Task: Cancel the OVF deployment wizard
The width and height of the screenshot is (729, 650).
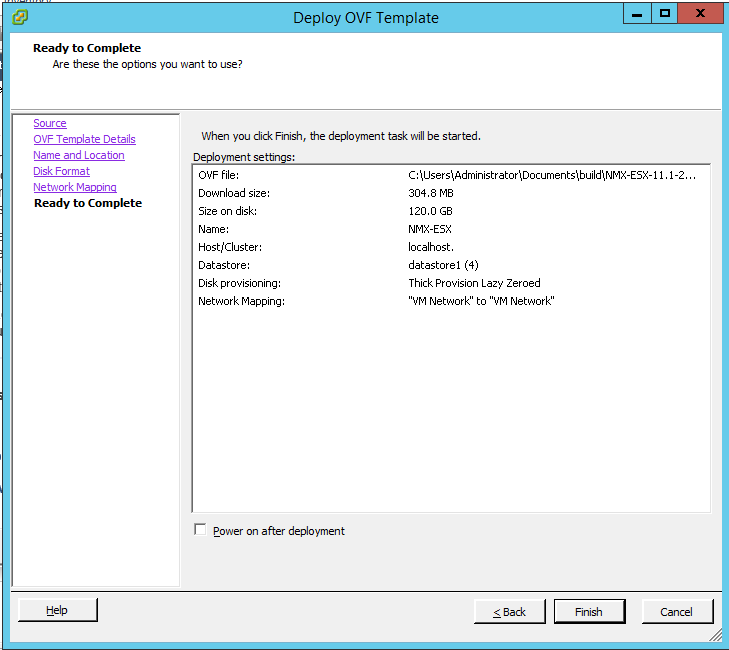Action: (x=677, y=611)
